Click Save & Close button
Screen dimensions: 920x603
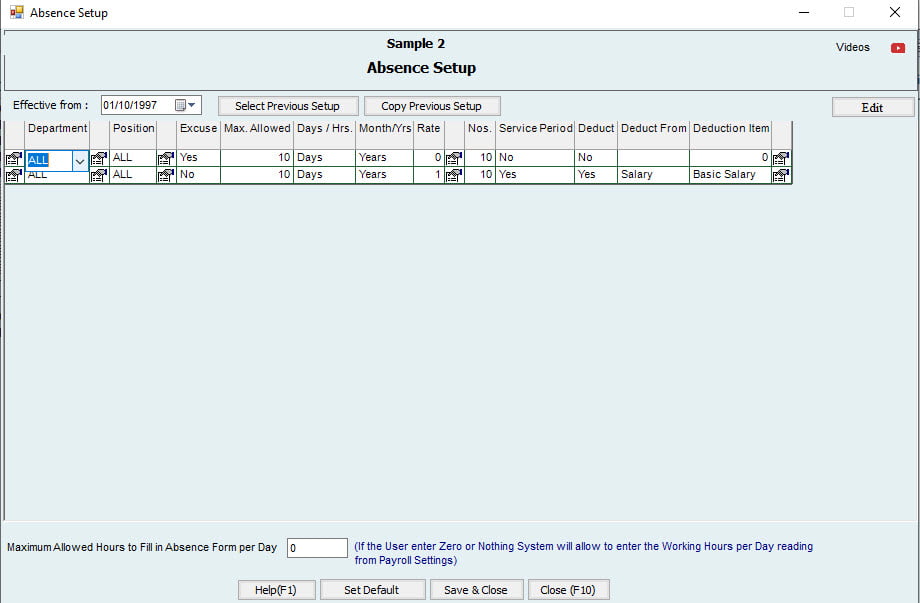(x=476, y=590)
